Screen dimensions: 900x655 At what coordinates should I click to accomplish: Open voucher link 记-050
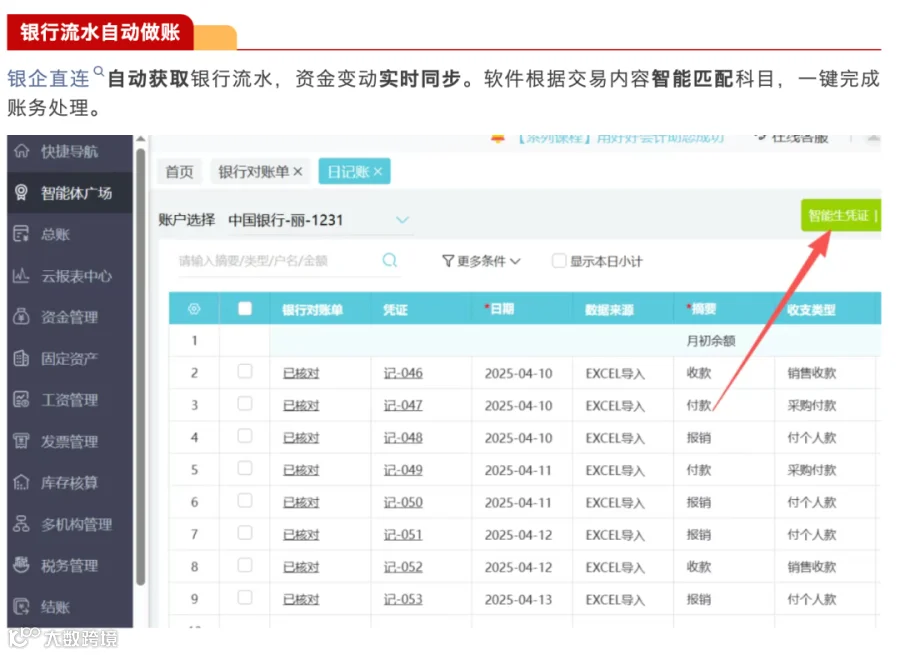pos(403,502)
